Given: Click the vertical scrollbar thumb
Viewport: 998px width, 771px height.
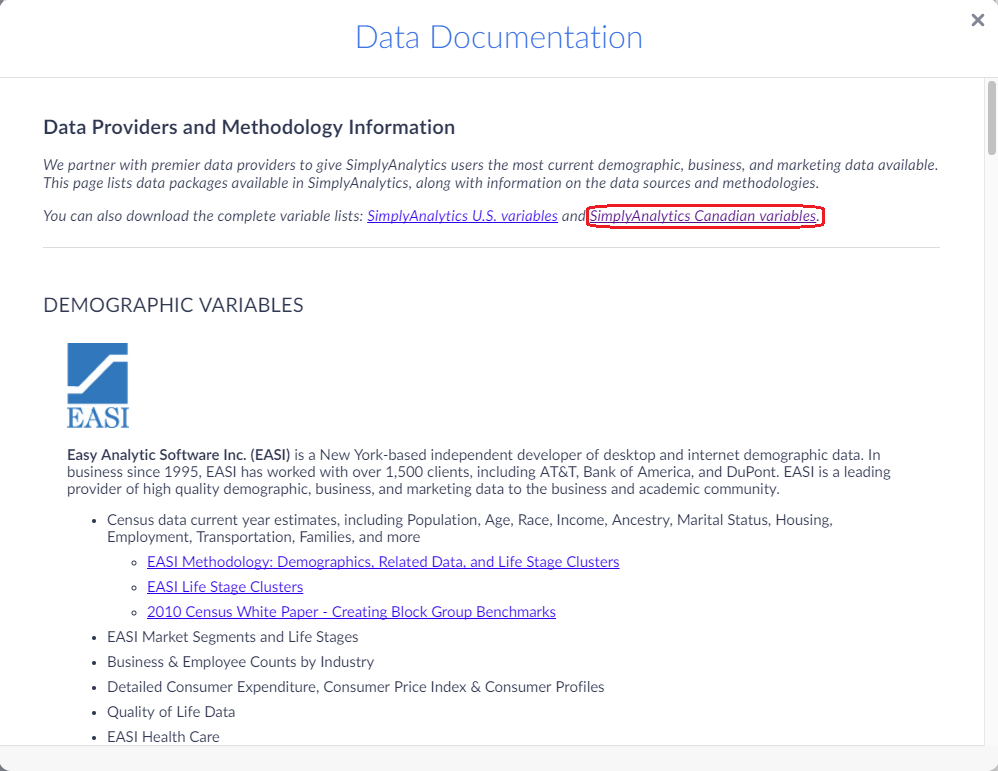Looking at the screenshot, I should pos(991,118).
